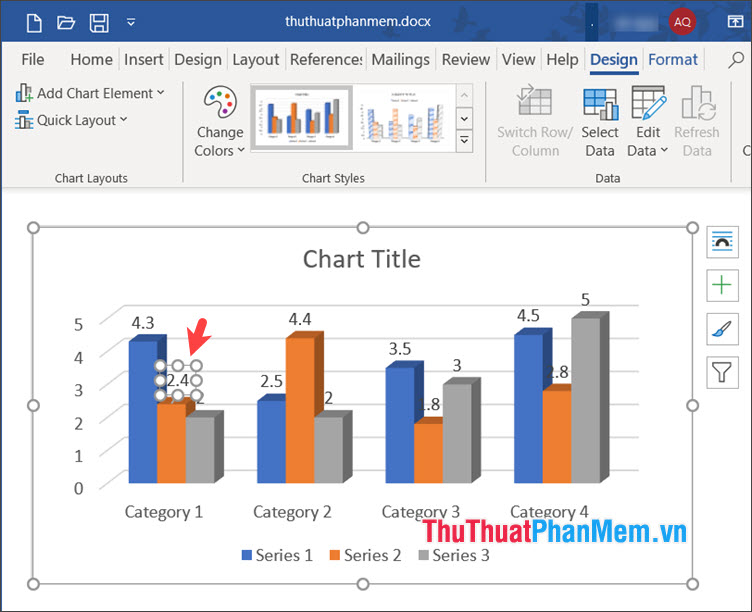Click the chart's top-left resize handle

coord(33,227)
